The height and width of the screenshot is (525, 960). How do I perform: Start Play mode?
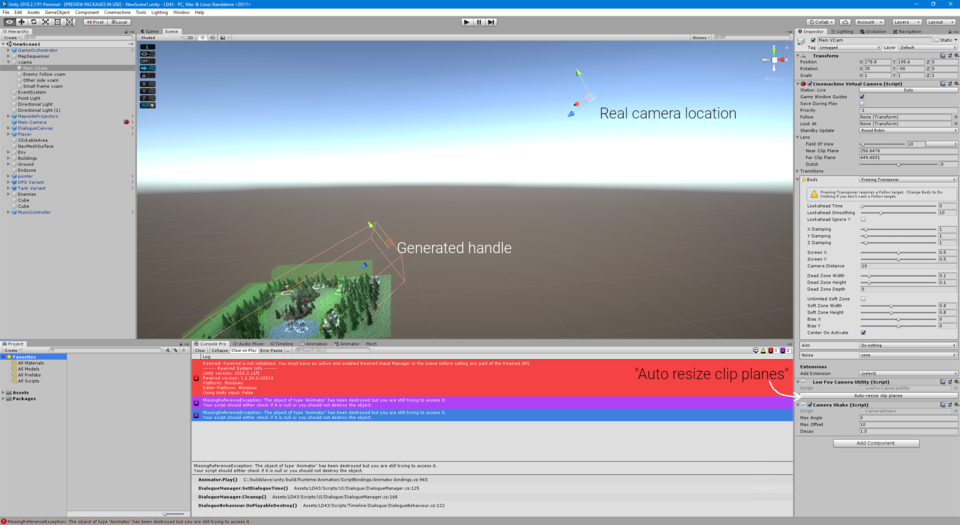click(x=467, y=22)
